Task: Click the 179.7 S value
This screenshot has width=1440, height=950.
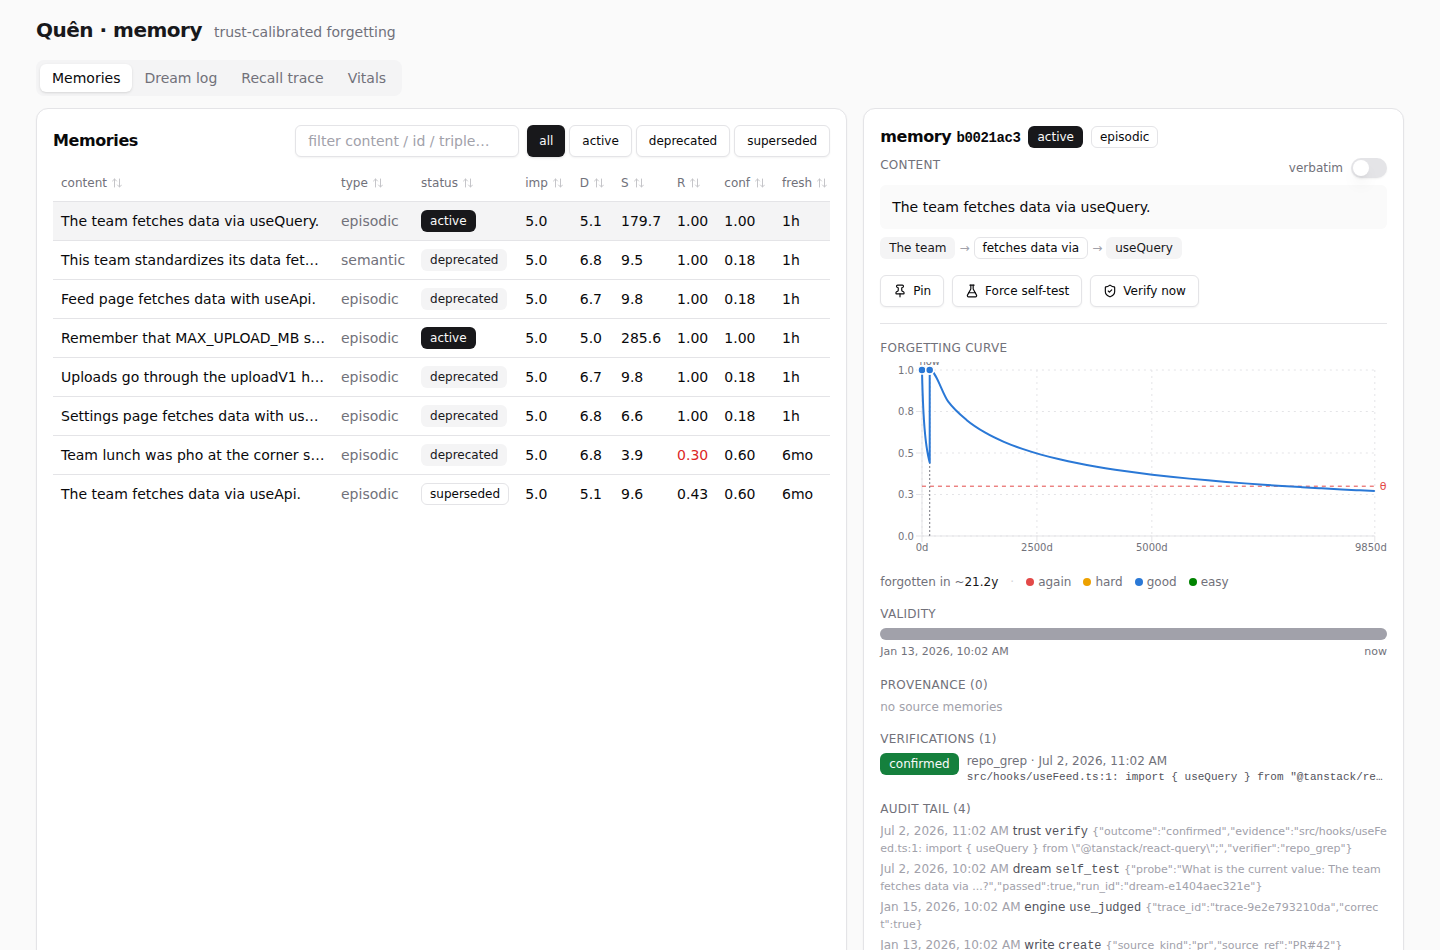Action: [641, 221]
